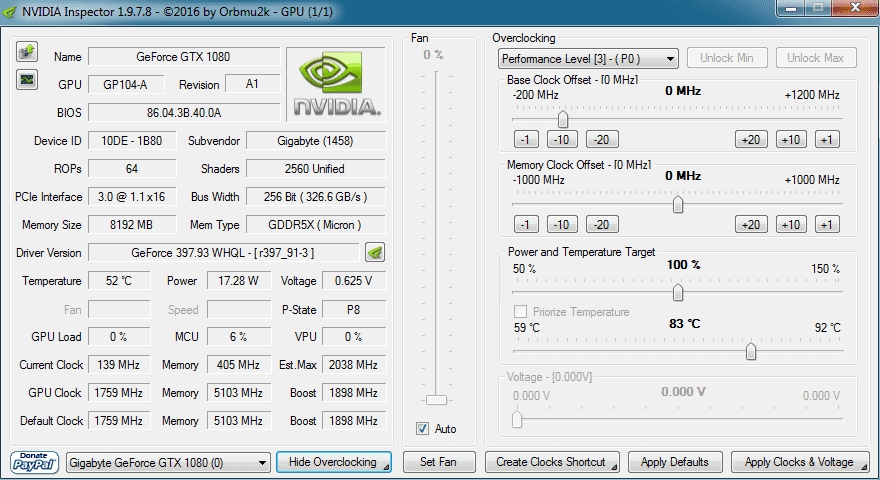Image resolution: width=880 pixels, height=480 pixels.
Task: Click the Voltage slider handle
Action: [x=517, y=419]
